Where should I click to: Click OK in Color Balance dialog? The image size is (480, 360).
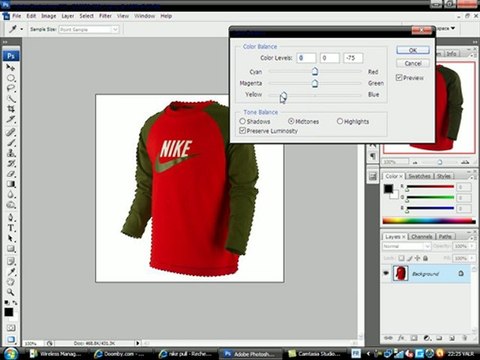click(413, 50)
